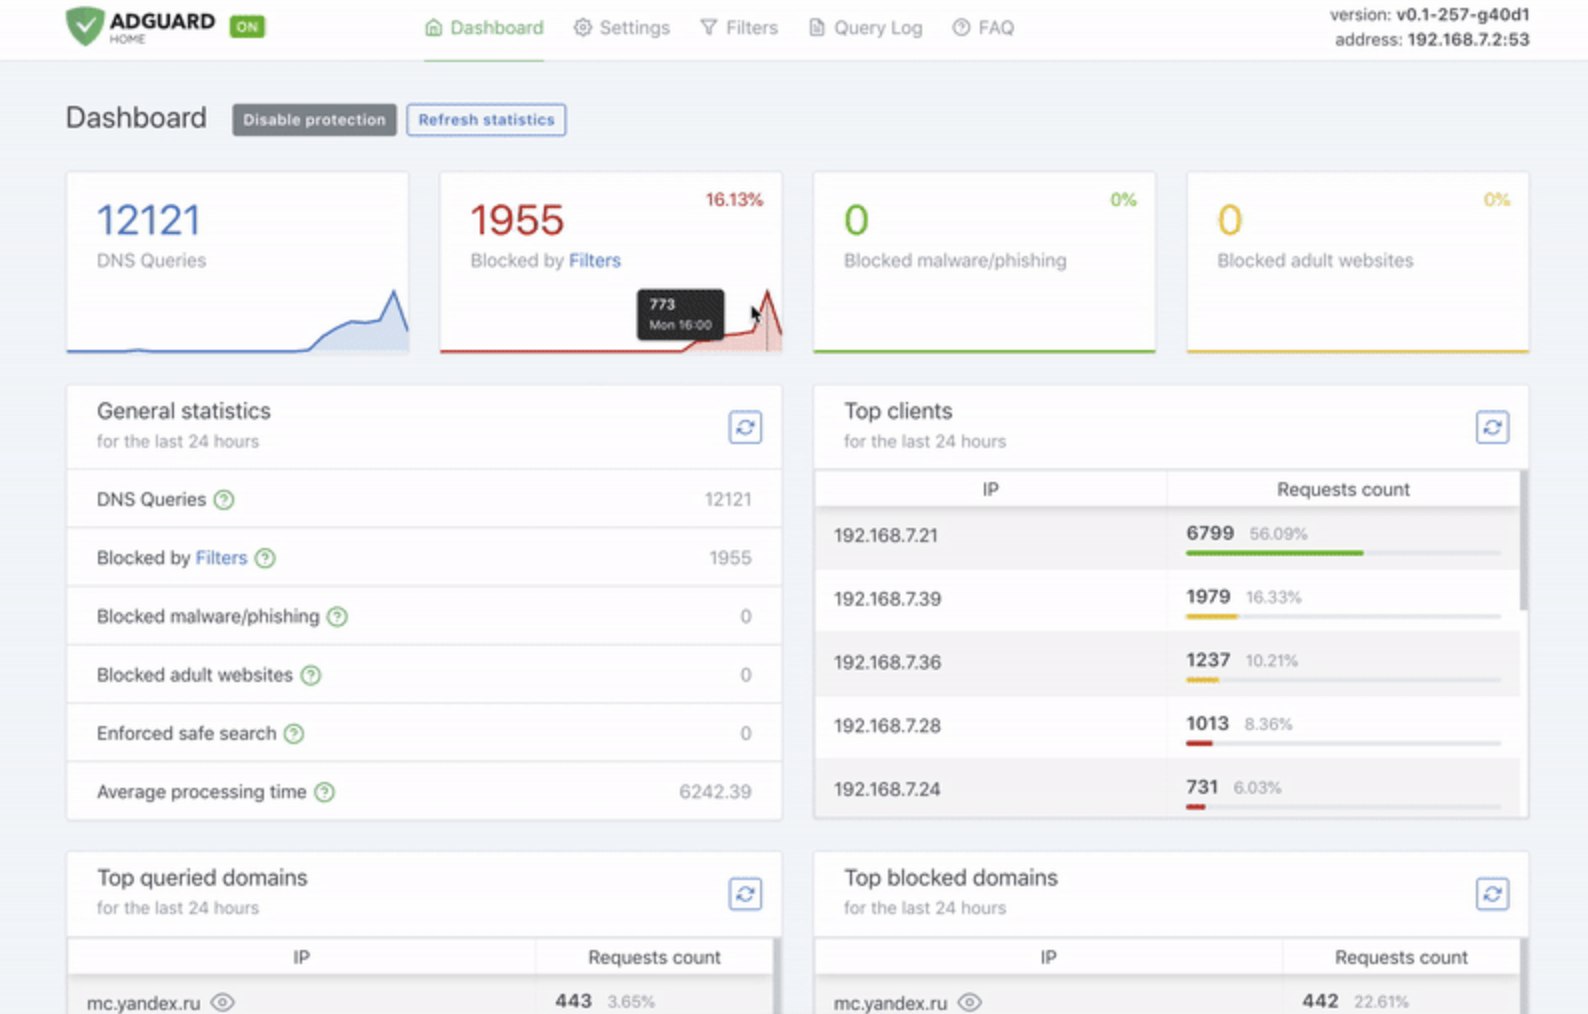Click mc.yandex.ru in Top blocked domains
This screenshot has width=1588, height=1014.
890,1003
